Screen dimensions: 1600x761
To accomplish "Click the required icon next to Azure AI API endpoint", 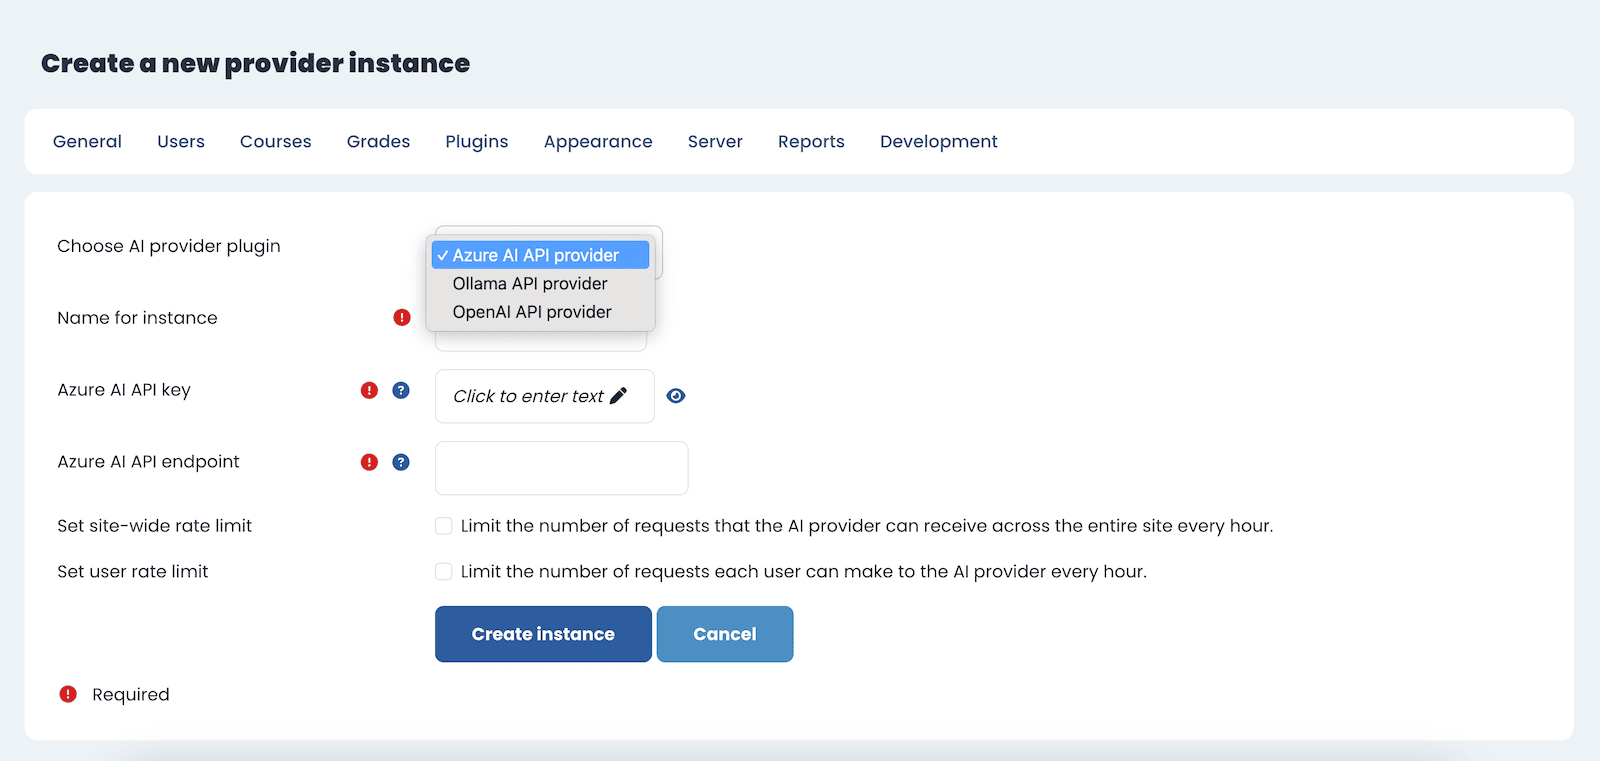I will point(370,462).
